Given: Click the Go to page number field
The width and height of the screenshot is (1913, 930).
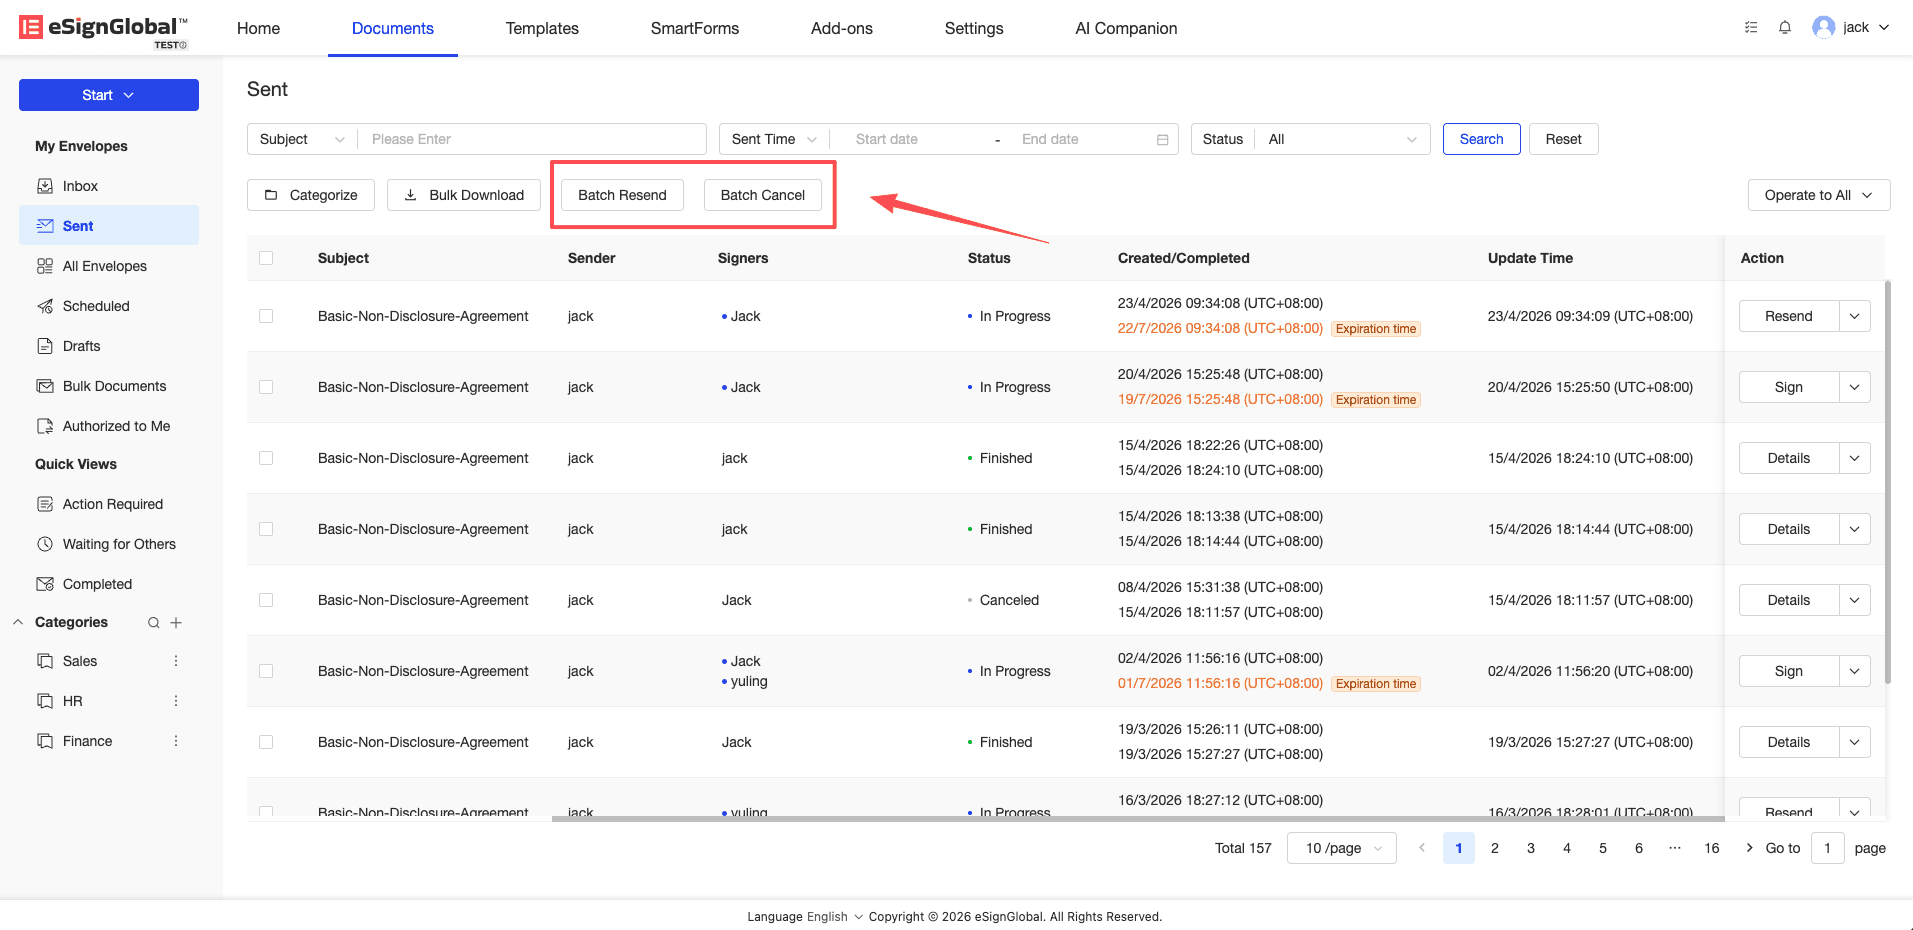Looking at the screenshot, I should 1828,848.
